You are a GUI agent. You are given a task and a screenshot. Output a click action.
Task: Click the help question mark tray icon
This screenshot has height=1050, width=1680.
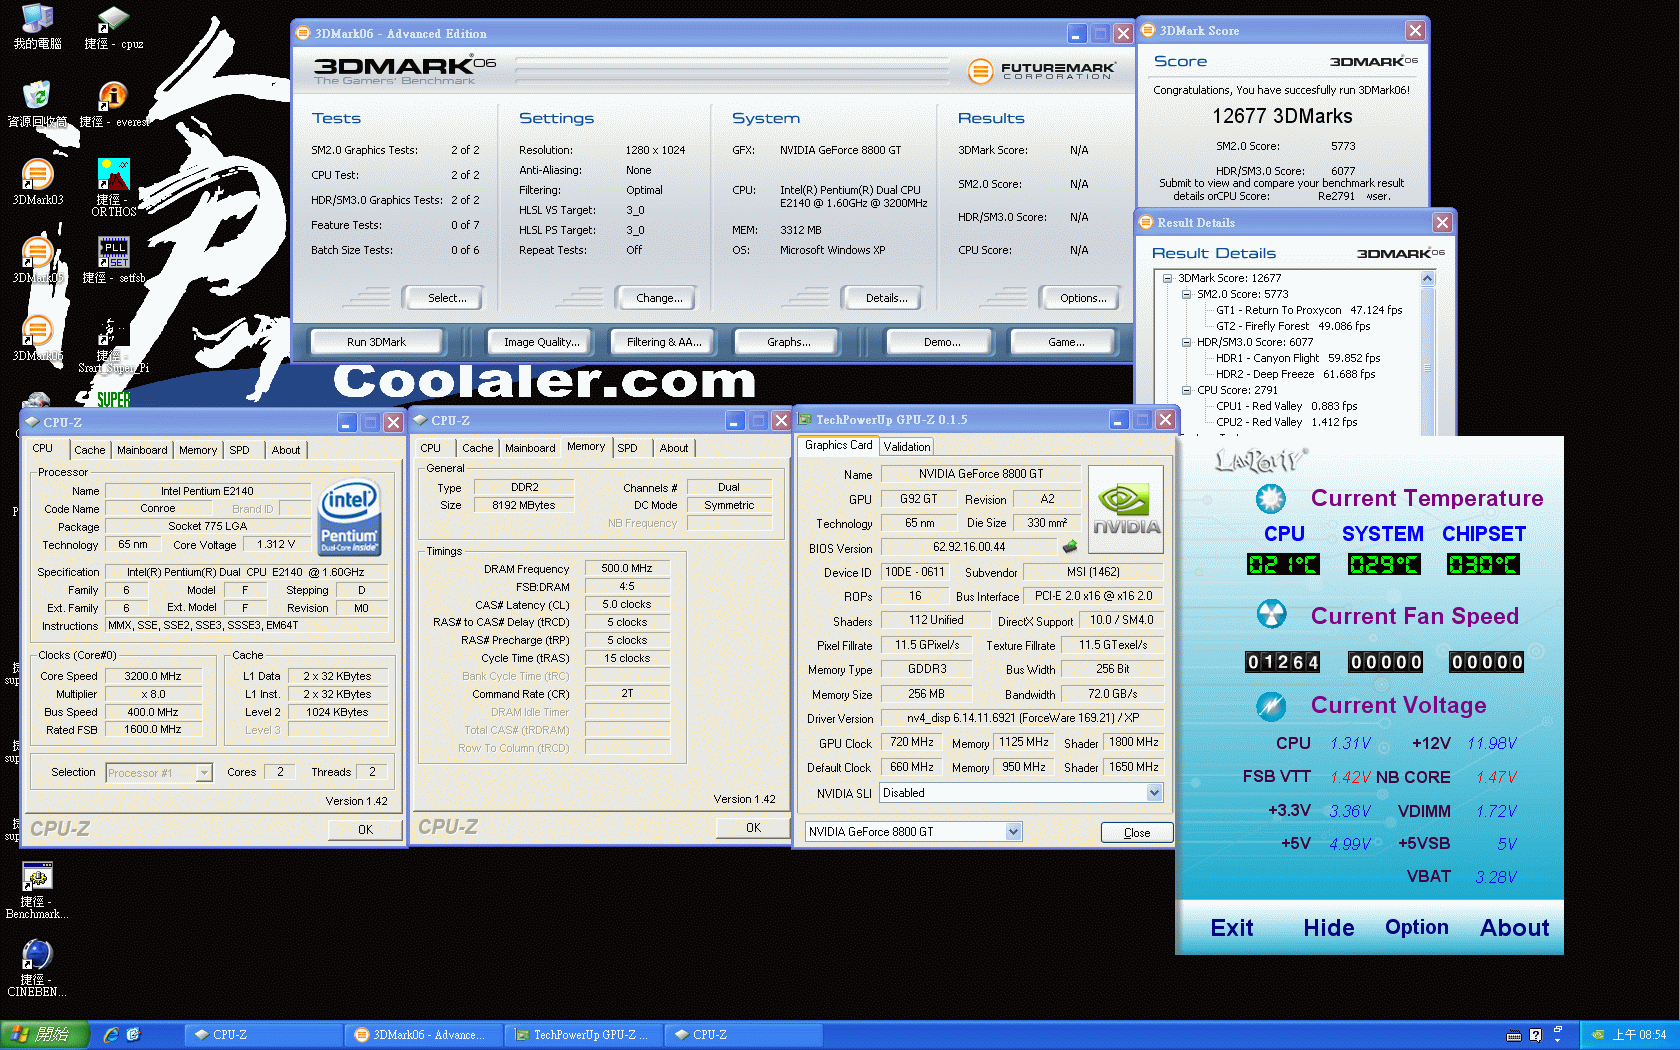[1536, 1035]
